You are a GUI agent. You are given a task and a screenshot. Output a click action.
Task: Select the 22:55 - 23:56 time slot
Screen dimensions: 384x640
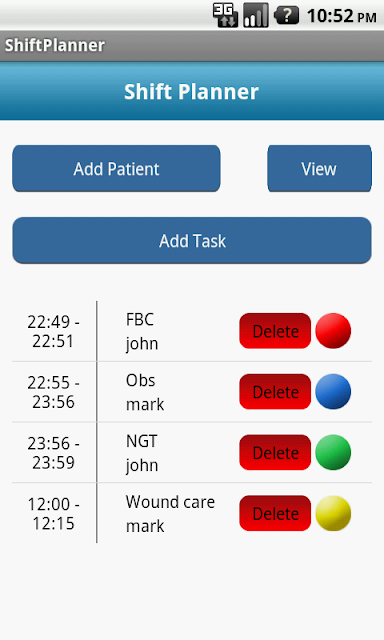pos(53,392)
